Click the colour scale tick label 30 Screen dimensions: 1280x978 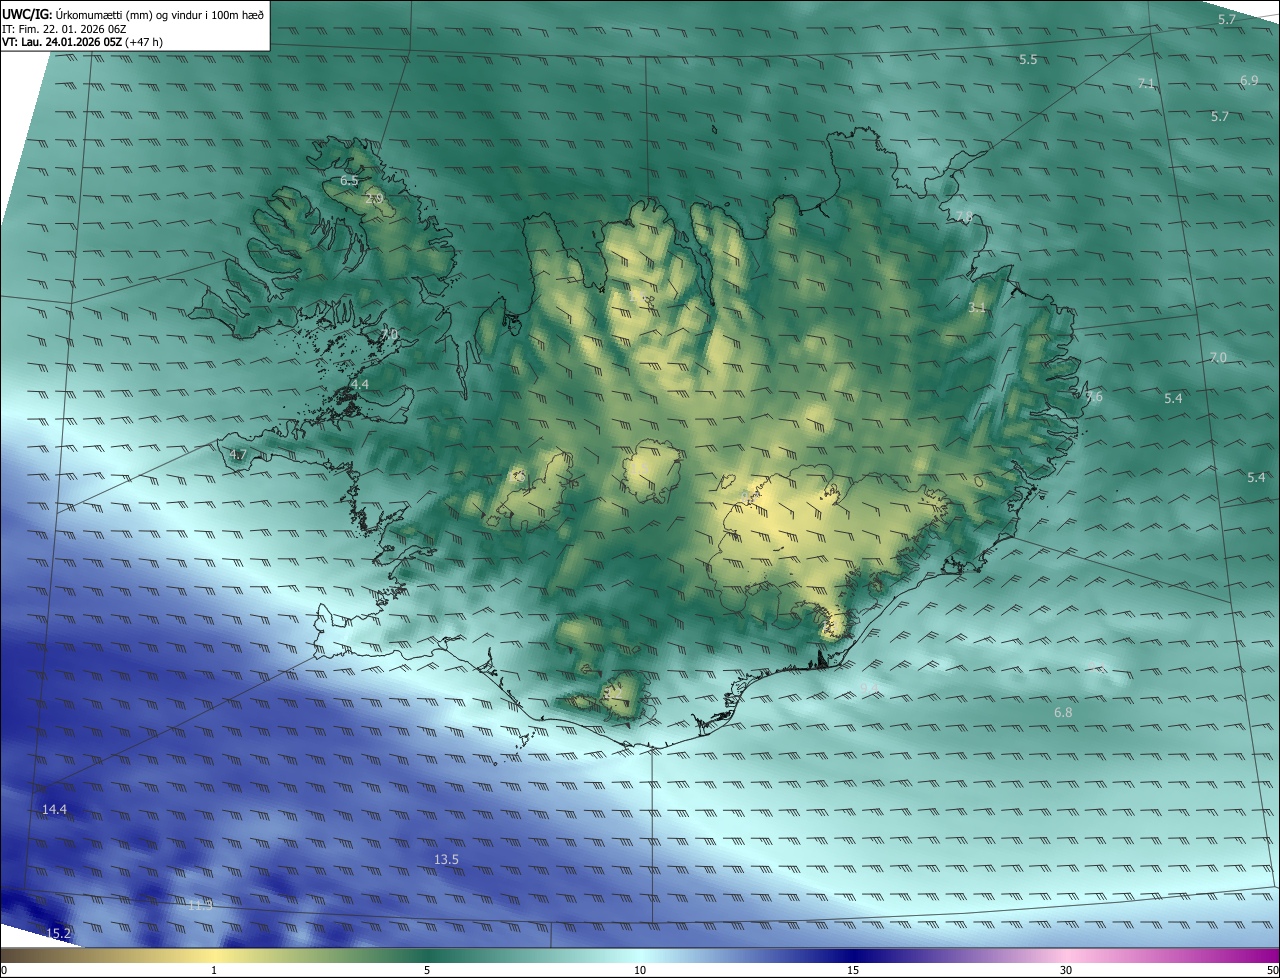(1066, 971)
